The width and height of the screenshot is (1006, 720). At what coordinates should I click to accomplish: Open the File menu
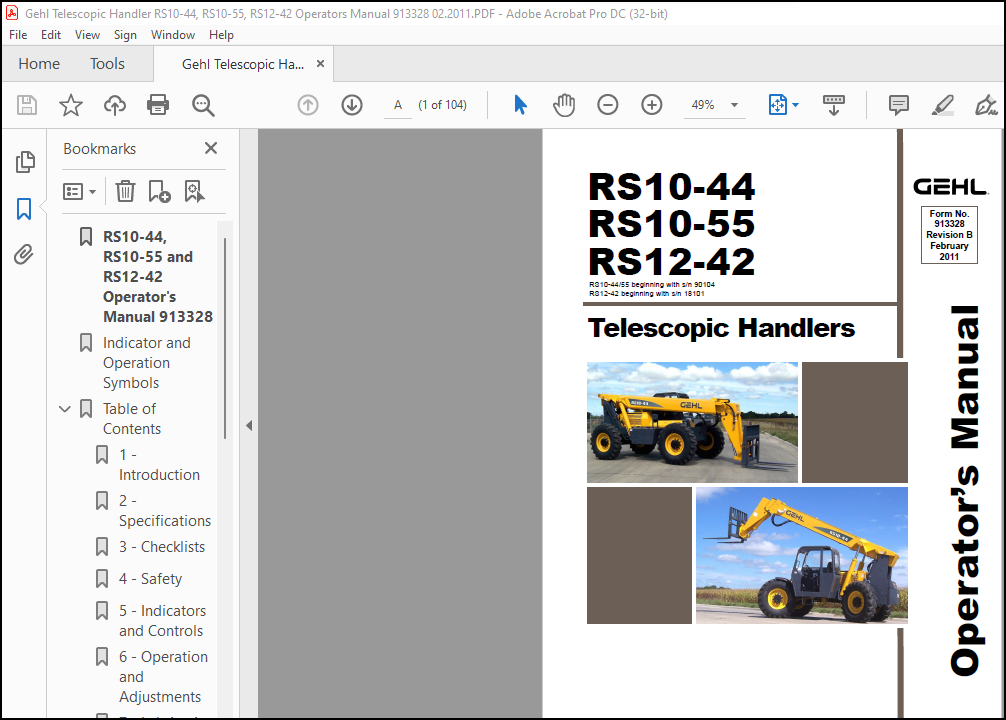click(x=18, y=35)
